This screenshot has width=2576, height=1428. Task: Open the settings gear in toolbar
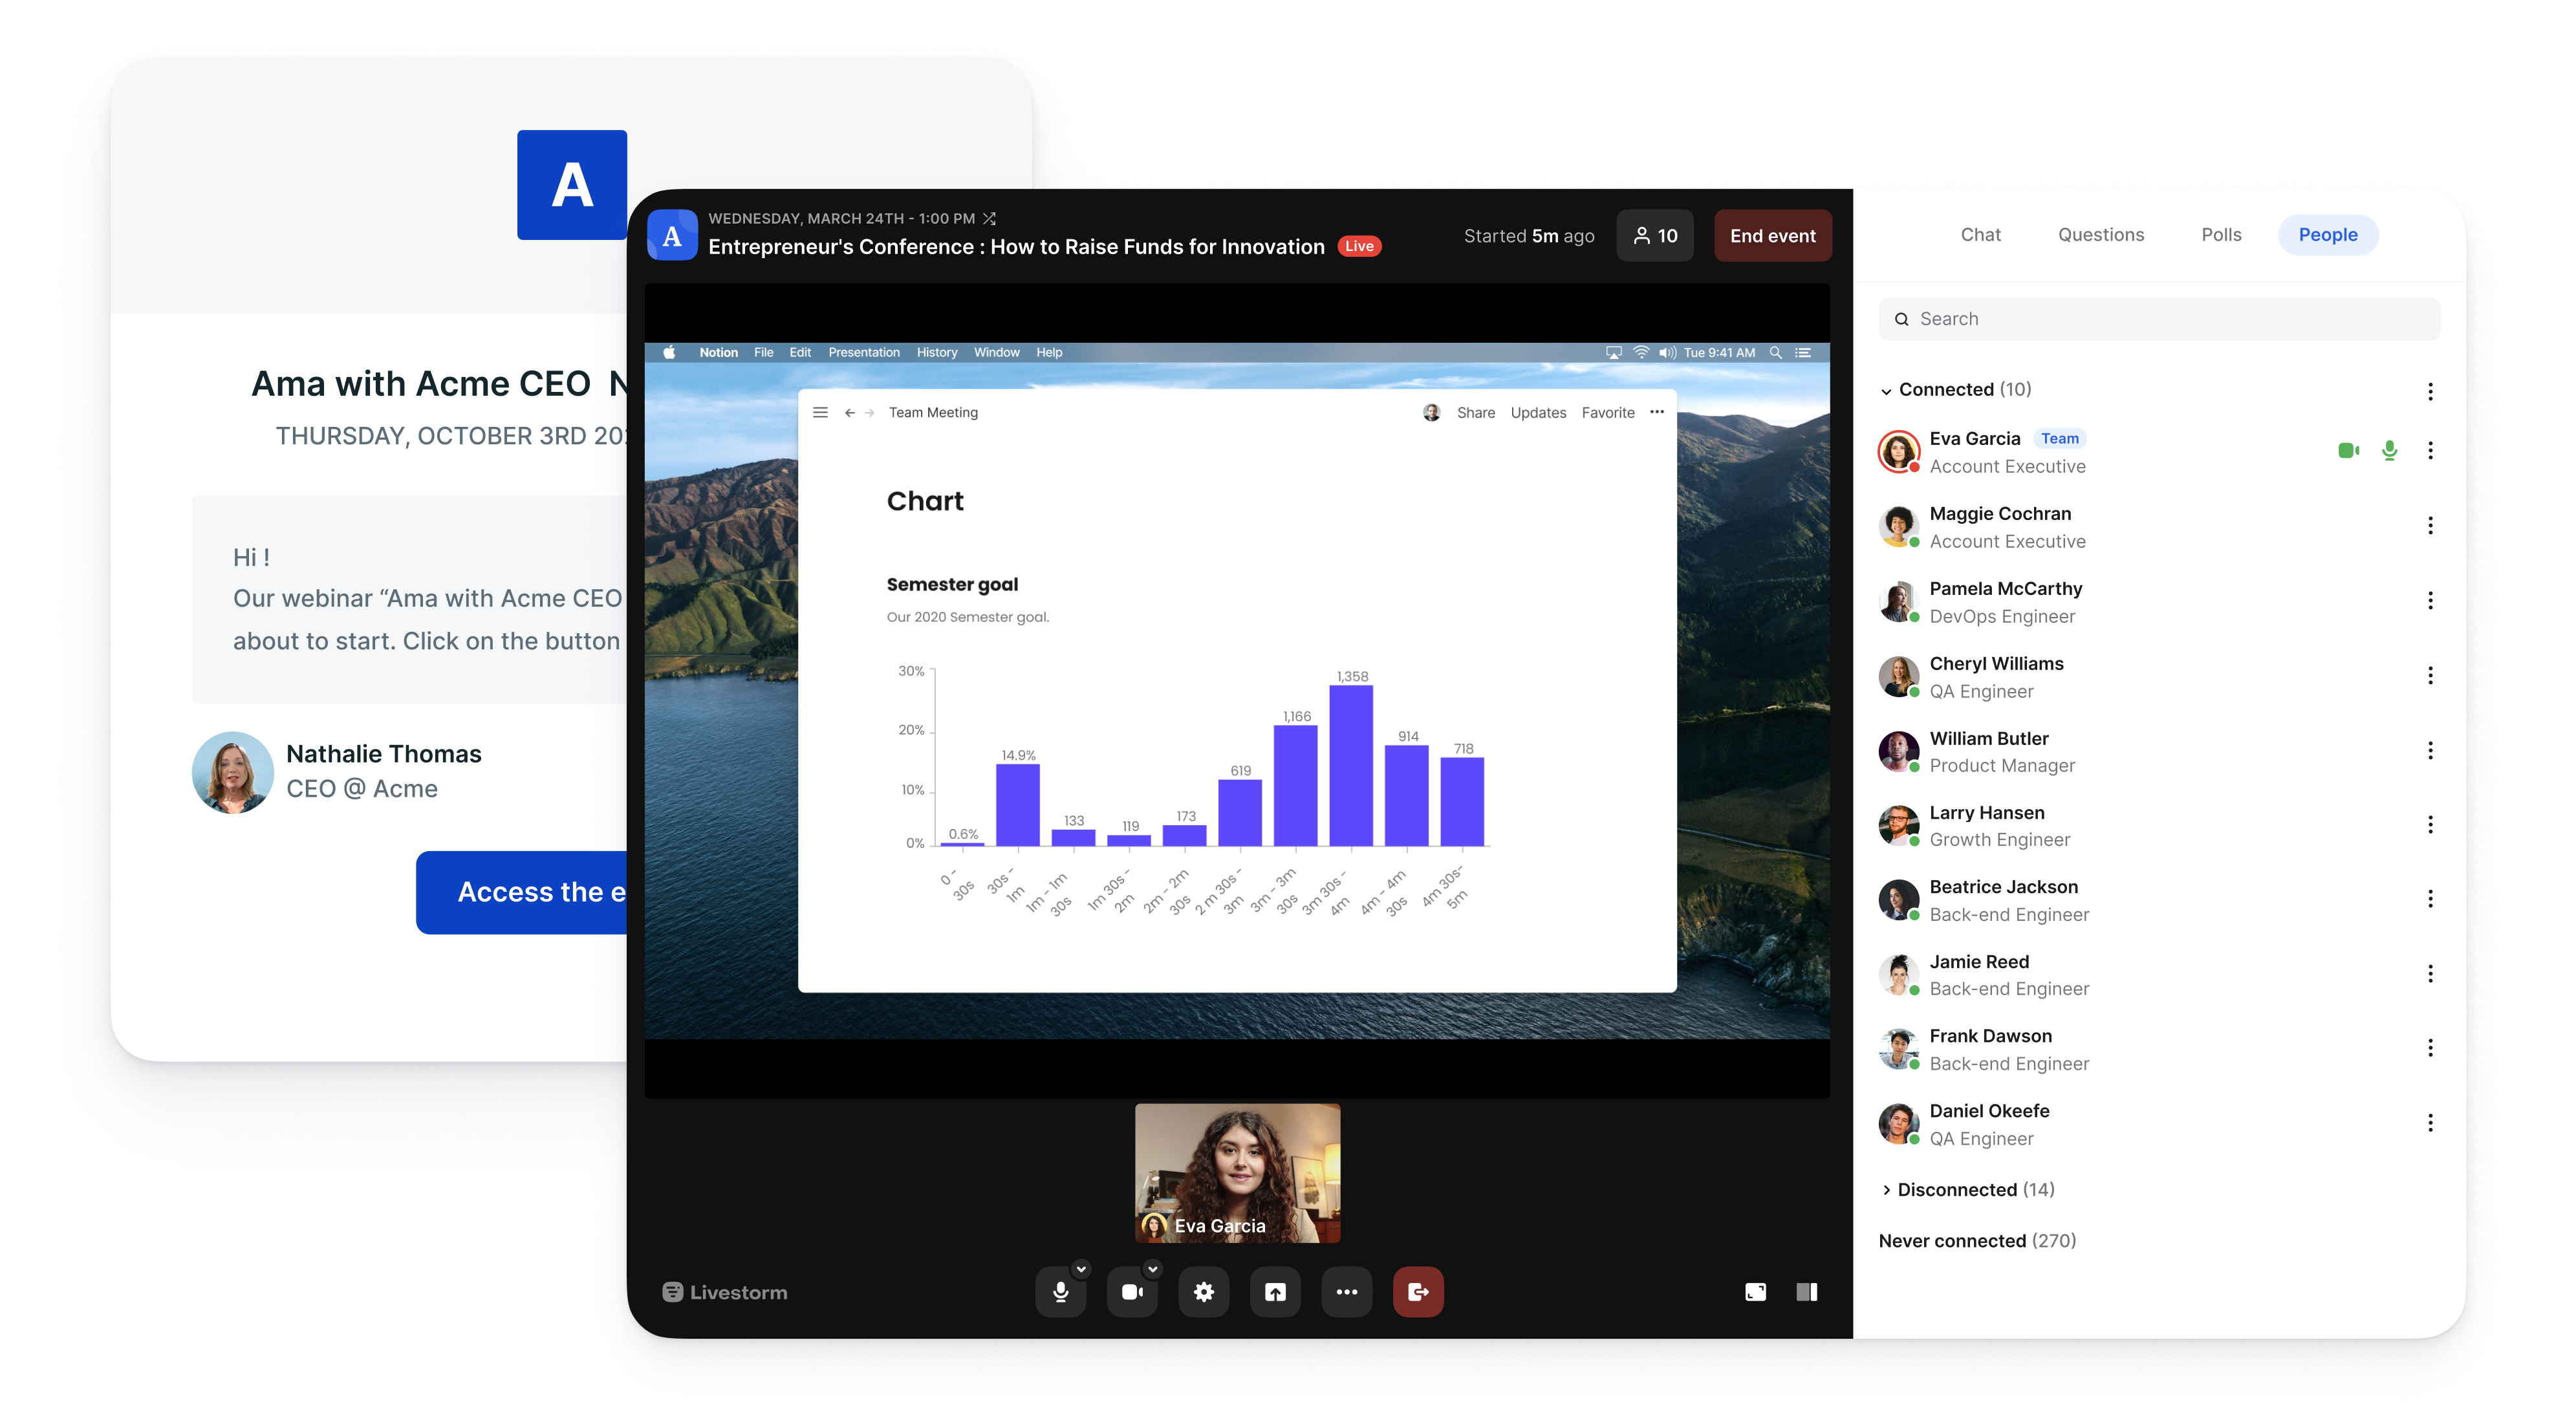[1204, 1292]
